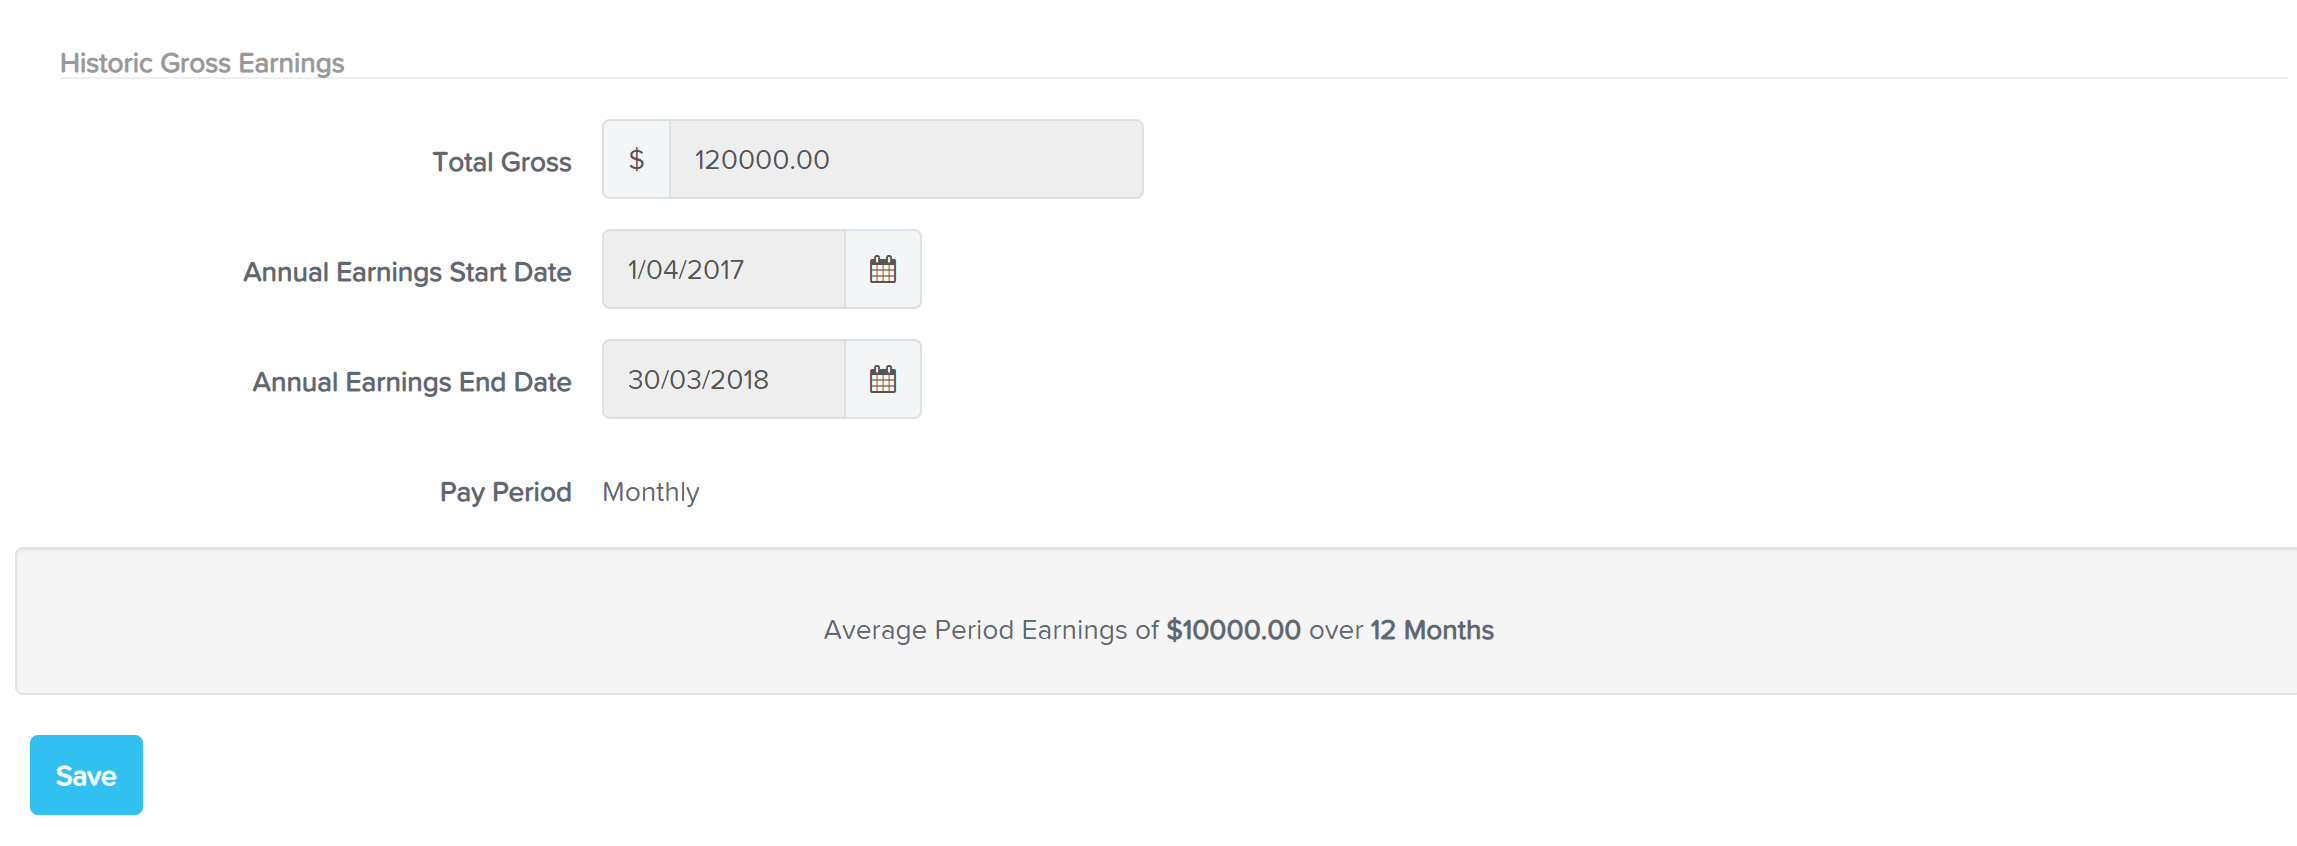This screenshot has height=846, width=2297.
Task: Select the end date field showing 30/03/2018
Action: [724, 379]
